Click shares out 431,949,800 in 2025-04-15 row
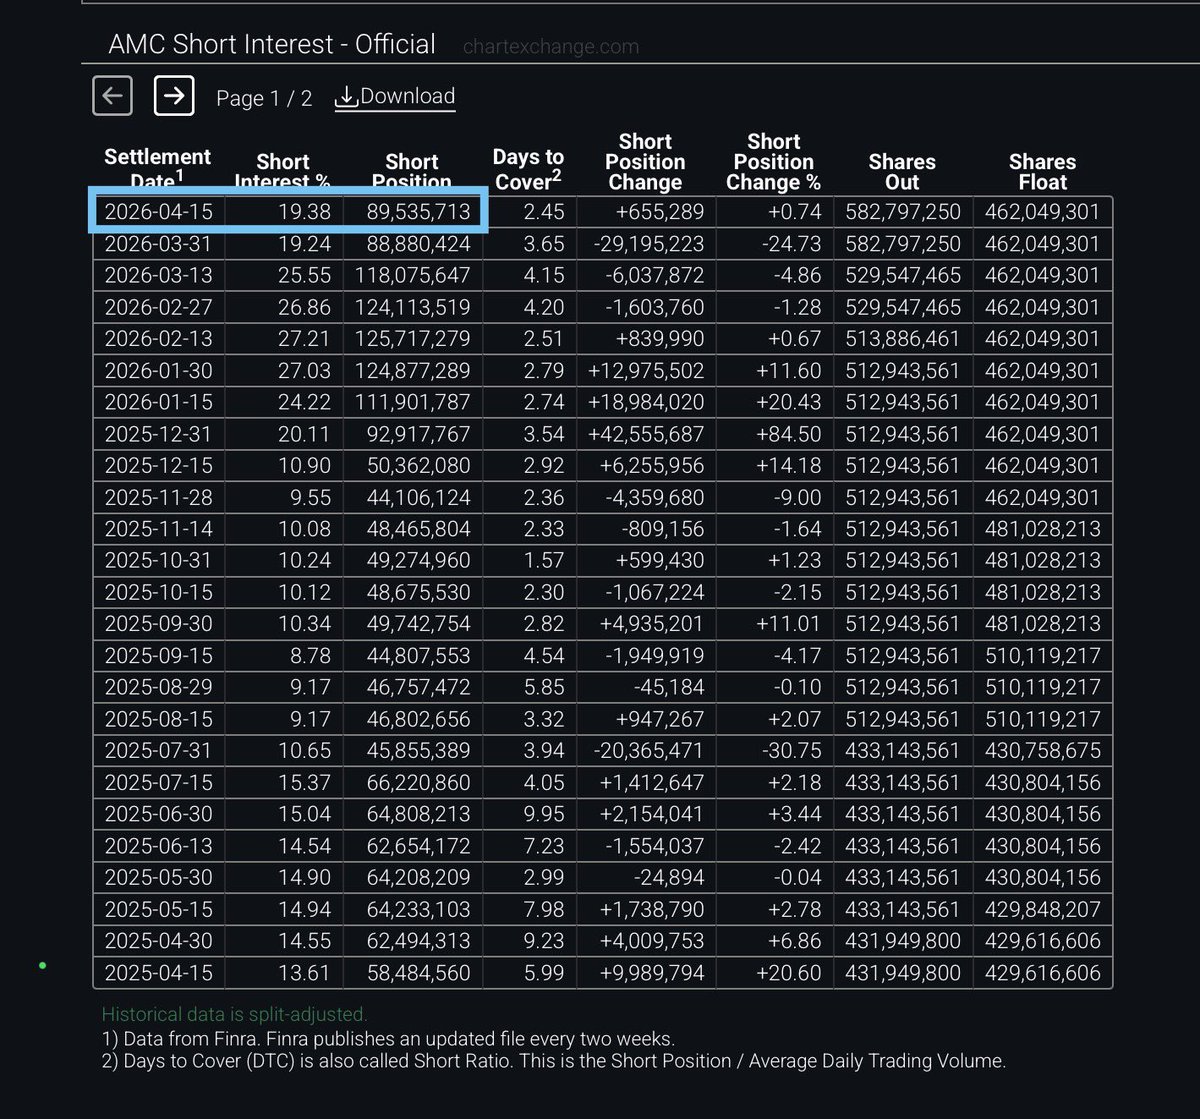1200x1119 pixels. (902, 973)
